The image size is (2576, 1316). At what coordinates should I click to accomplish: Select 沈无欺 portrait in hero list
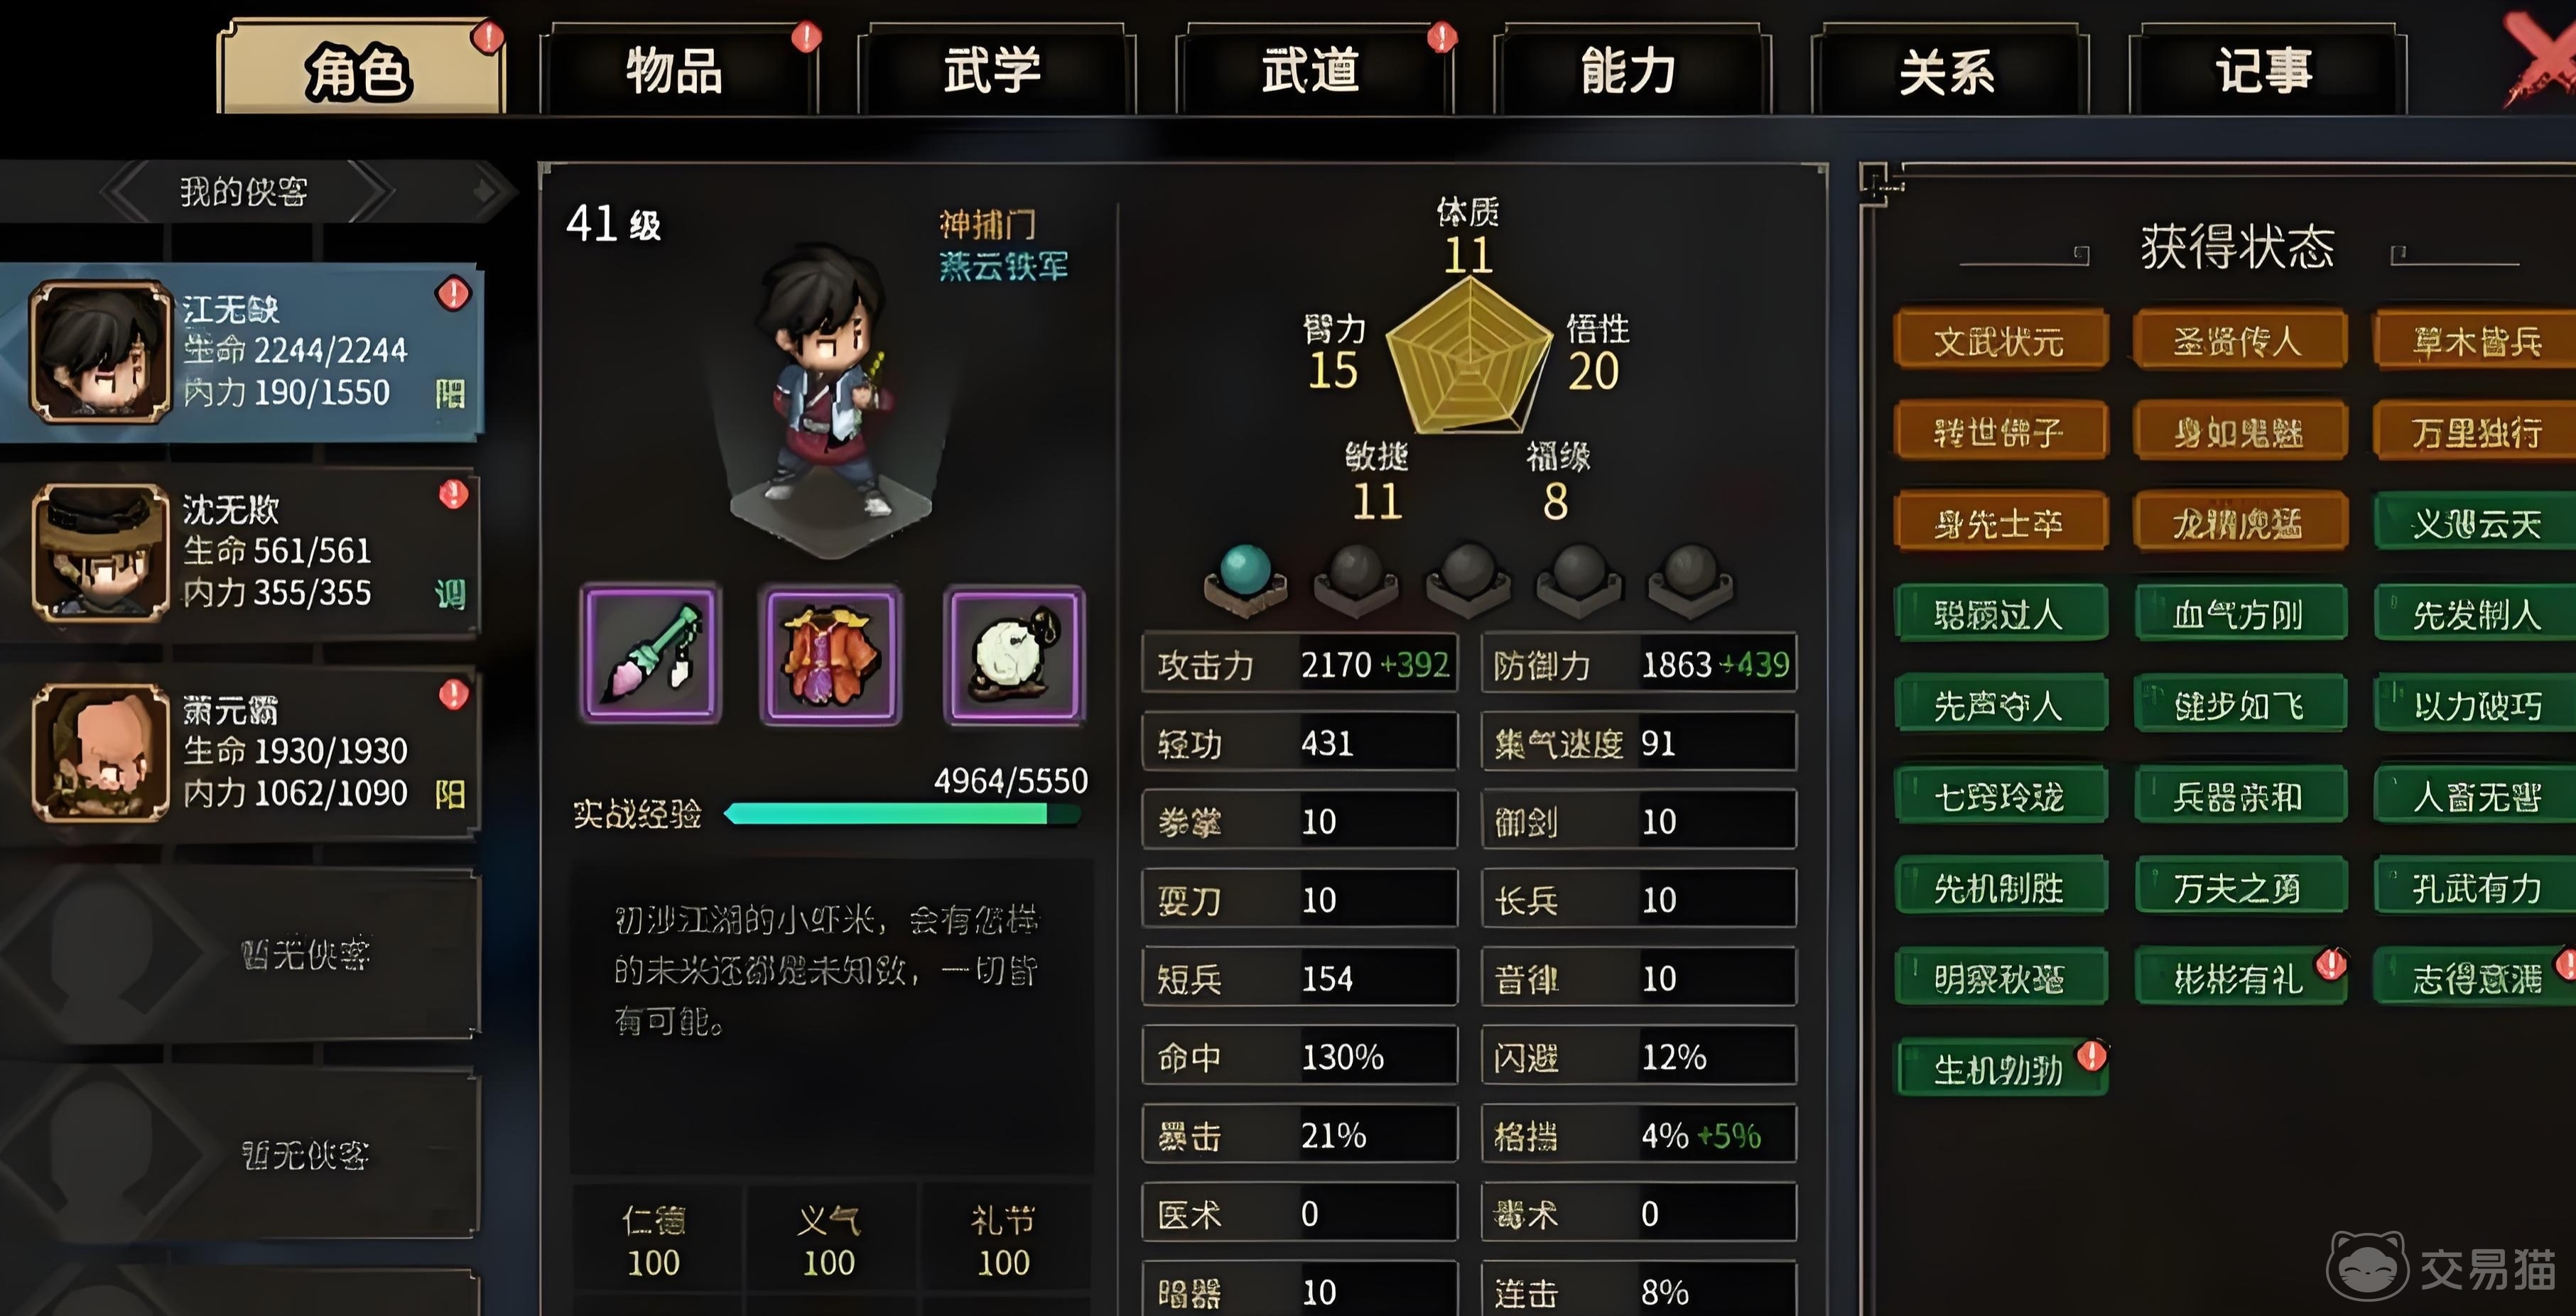click(x=100, y=552)
